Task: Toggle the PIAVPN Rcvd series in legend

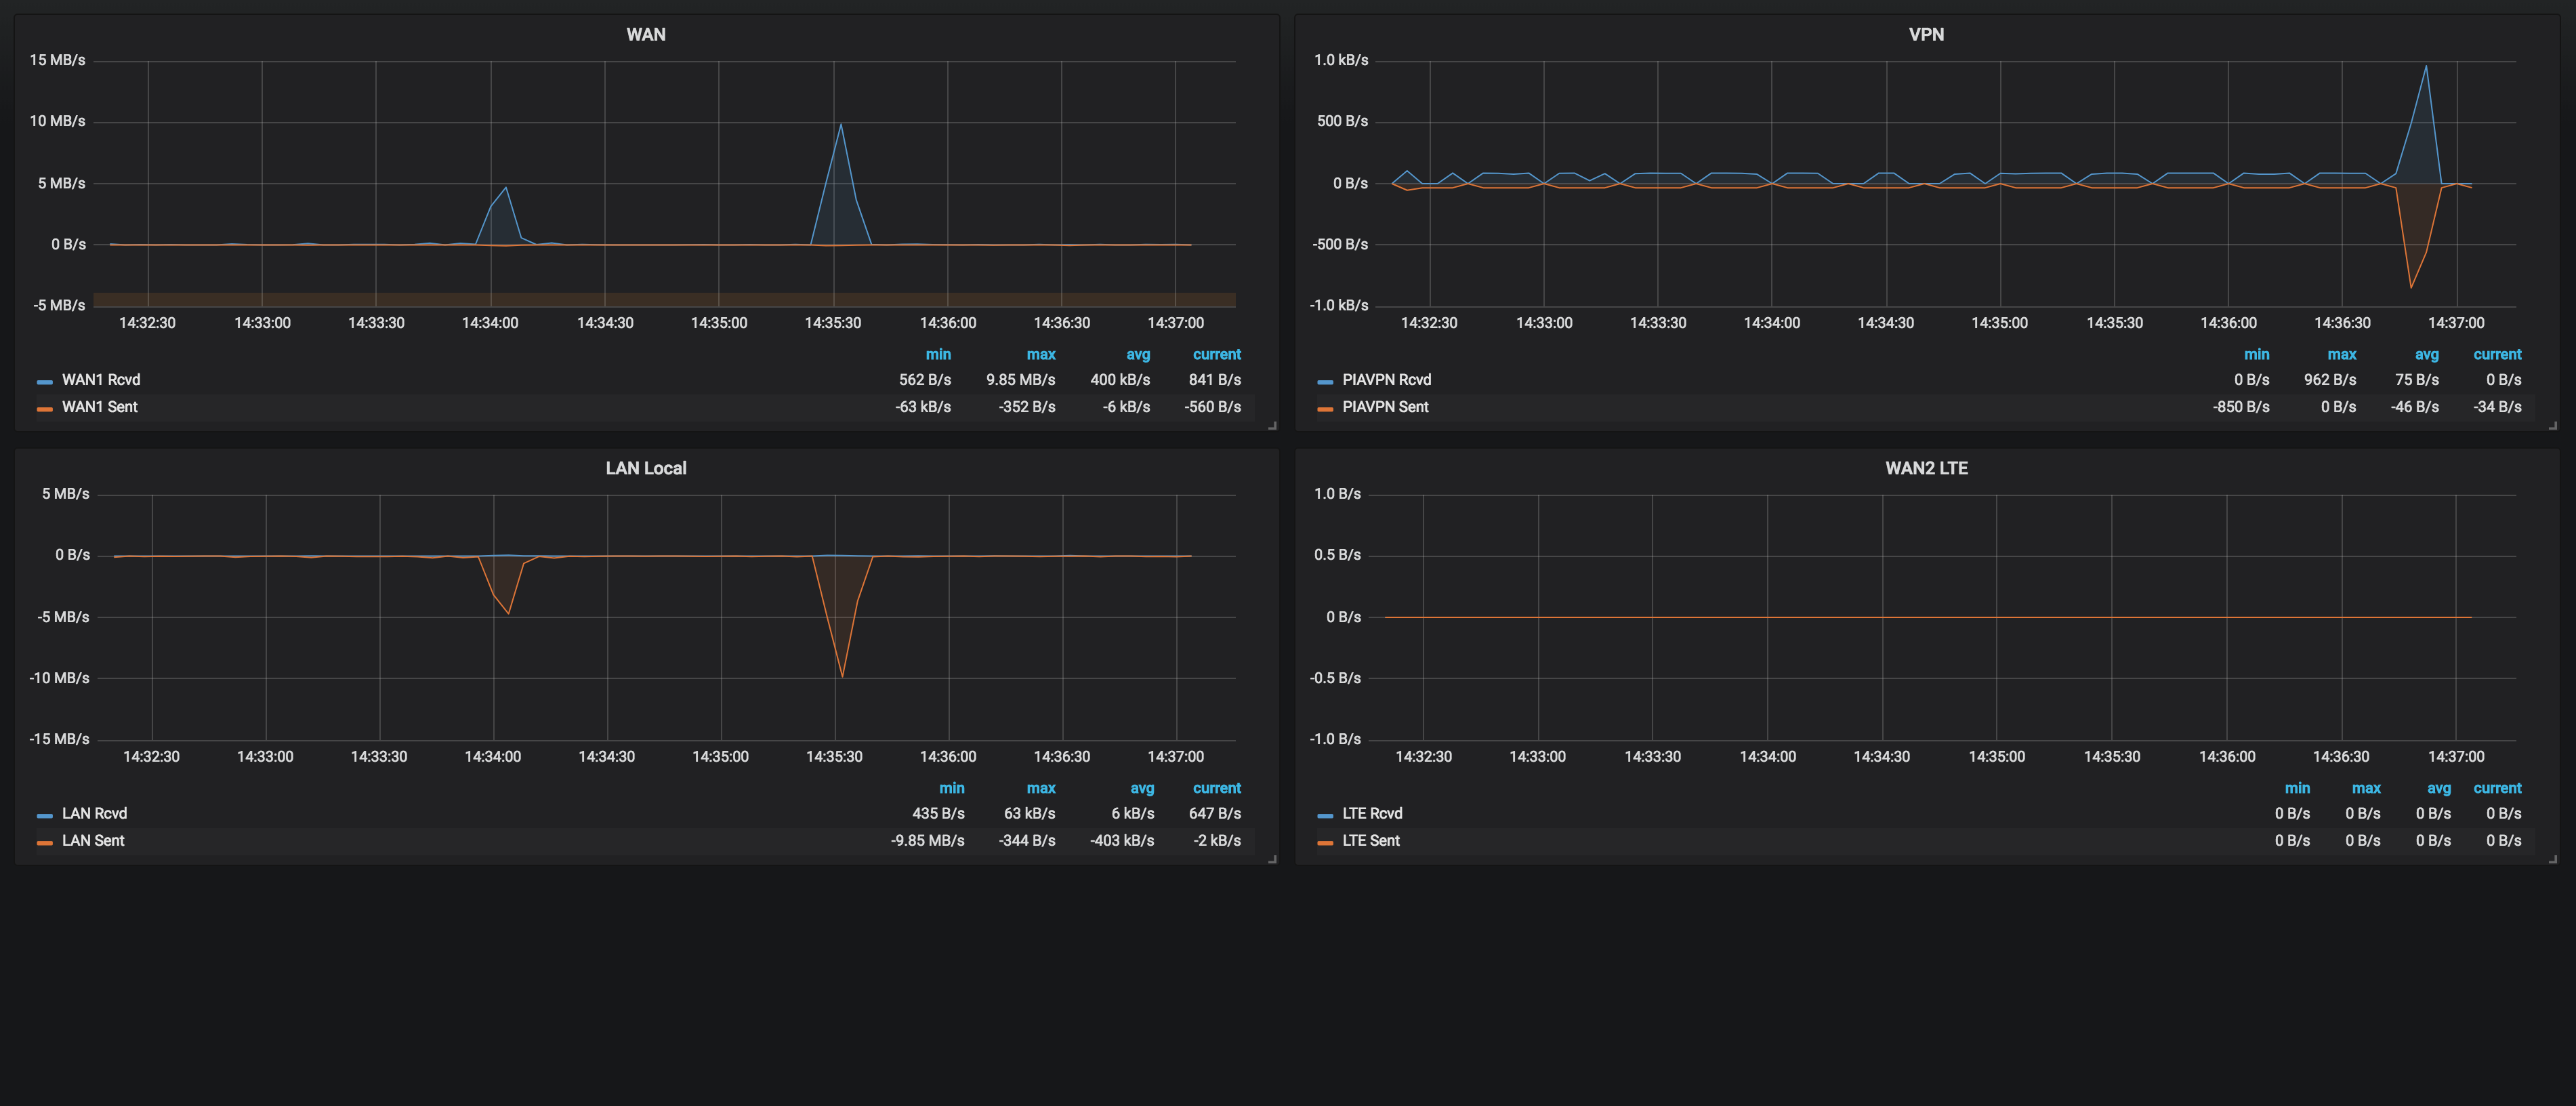Action: pos(1386,380)
